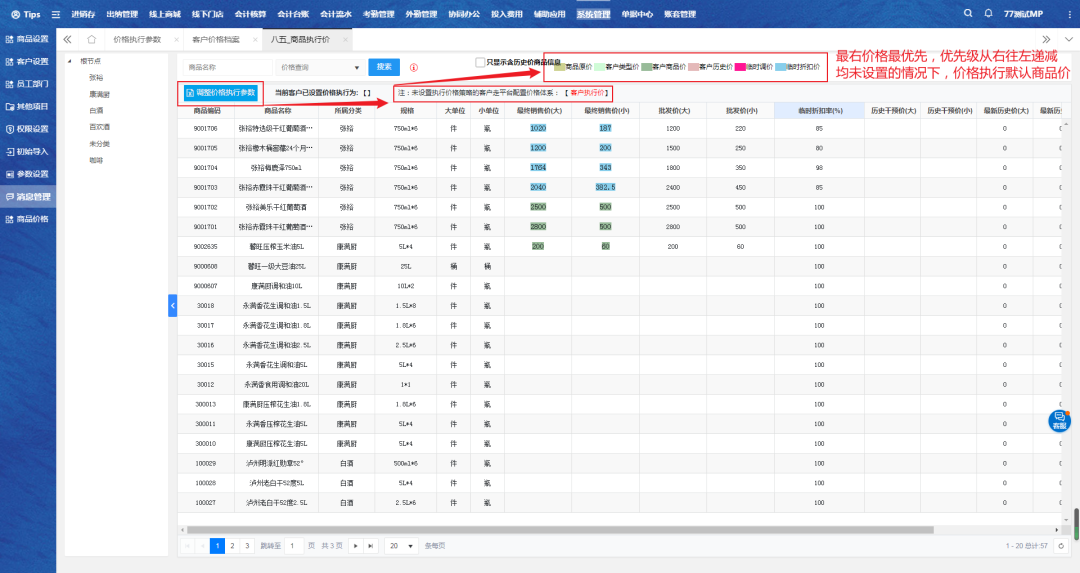Viewport: 1080px width, 573px height.
Task: Click the blue 搜索 button
Action: tap(384, 67)
